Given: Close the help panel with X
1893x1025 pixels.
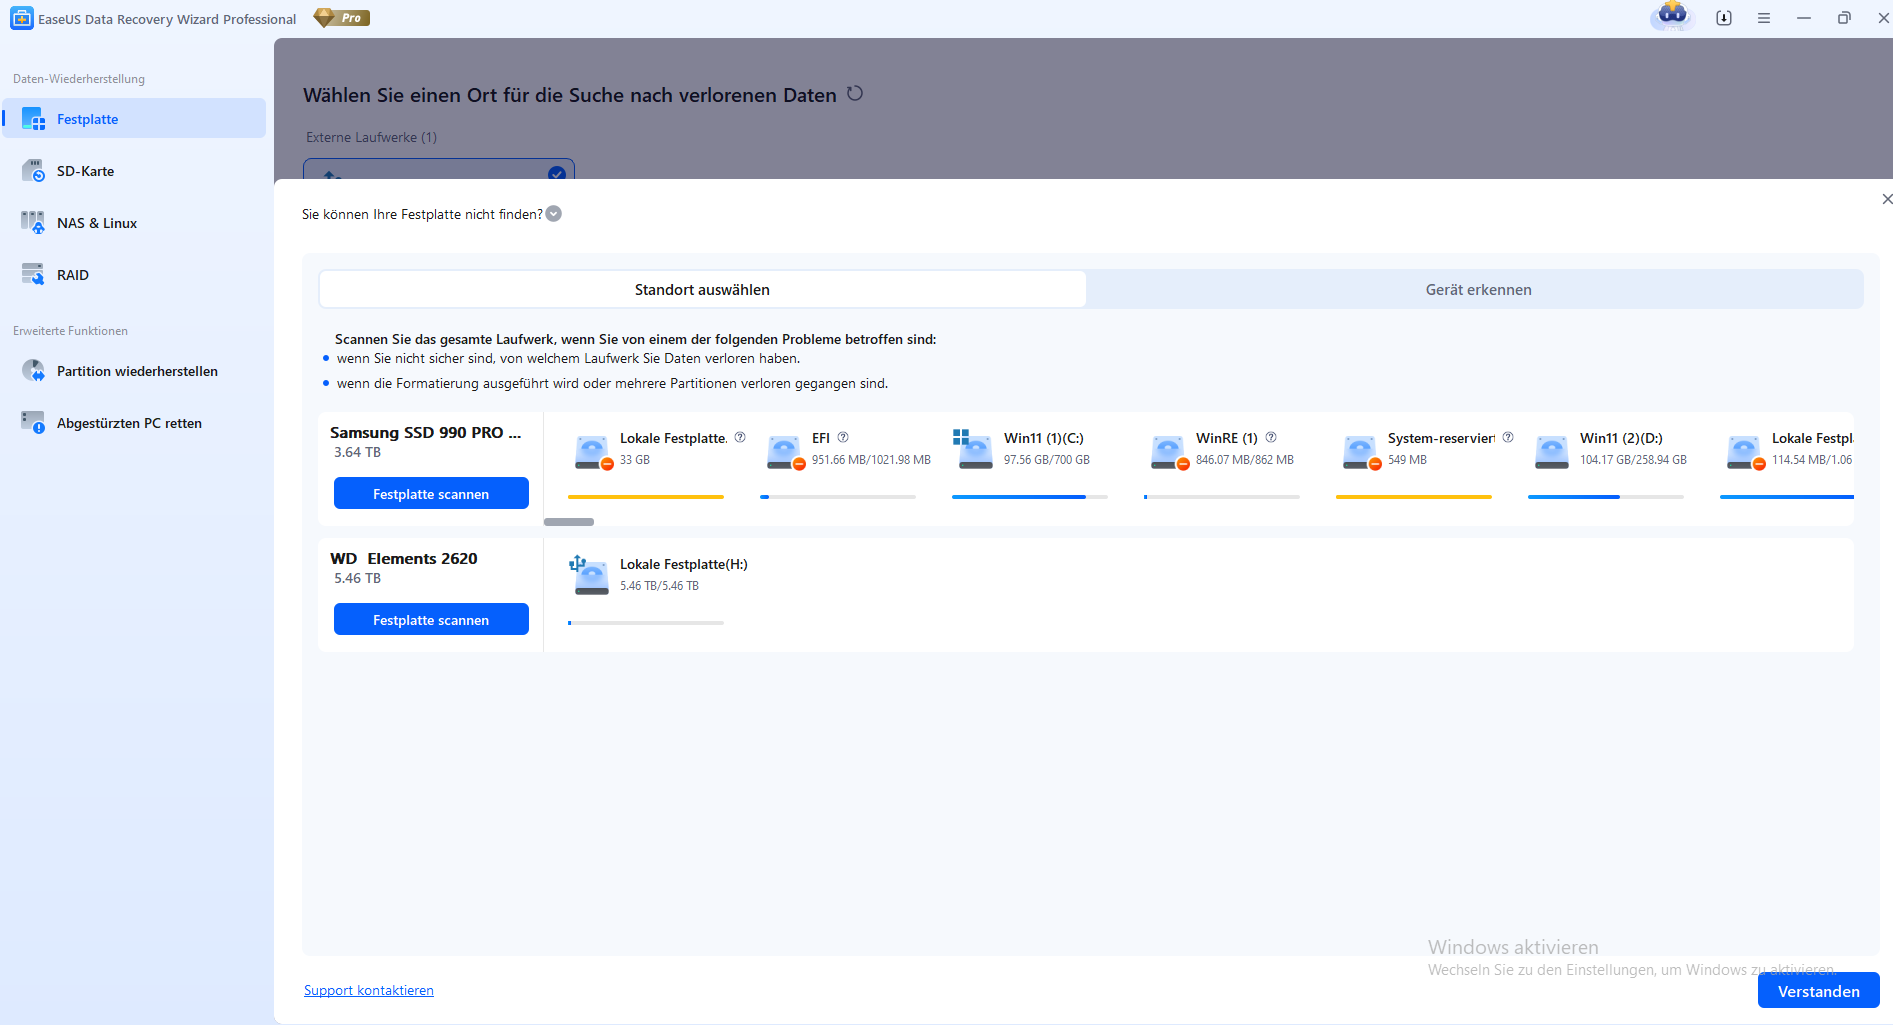Looking at the screenshot, I should click(1886, 199).
